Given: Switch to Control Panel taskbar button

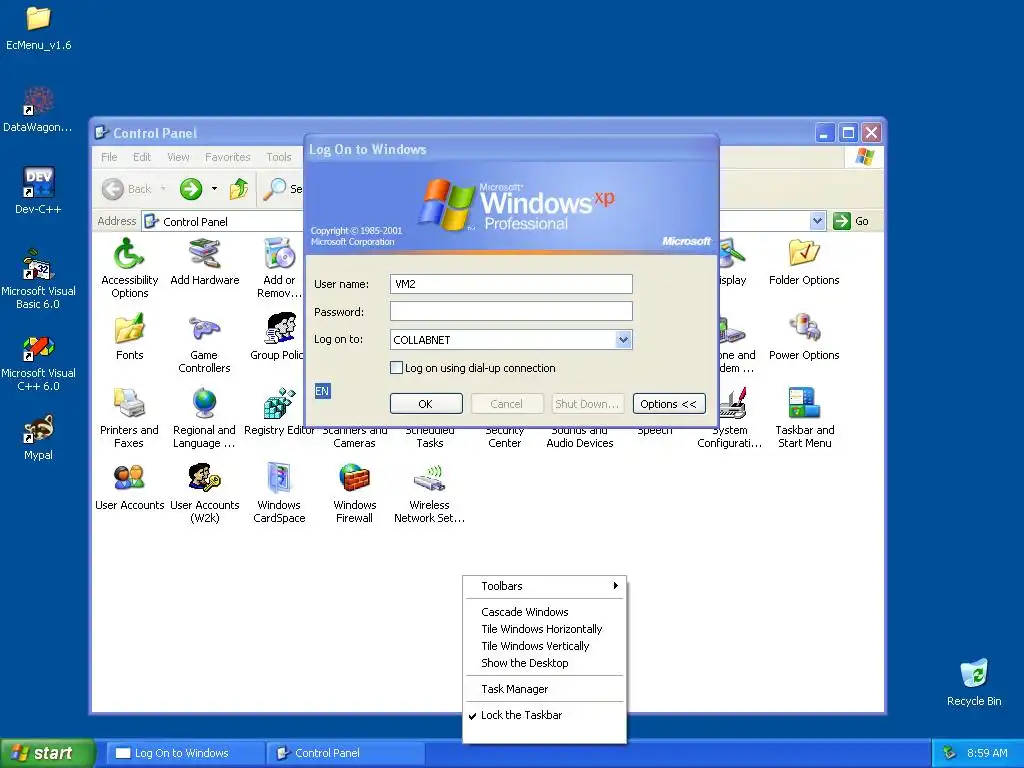Looking at the screenshot, I should (346, 753).
